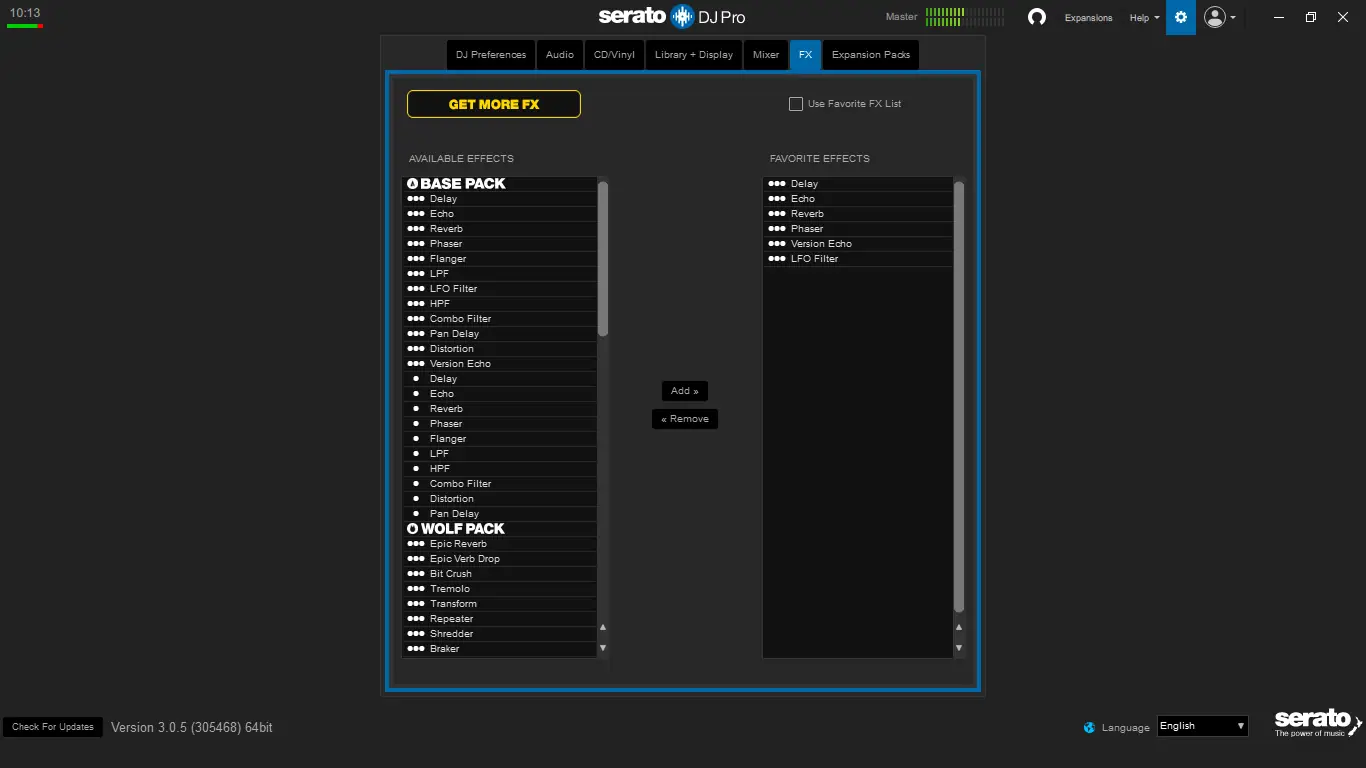Screen dimensions: 1366x768
Task: Switch to the Mixer tab
Action: pos(765,55)
